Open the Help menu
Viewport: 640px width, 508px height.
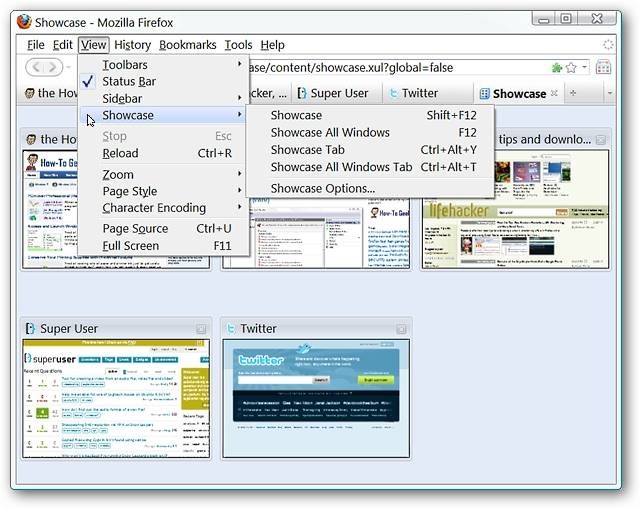pyautogui.click(x=272, y=44)
